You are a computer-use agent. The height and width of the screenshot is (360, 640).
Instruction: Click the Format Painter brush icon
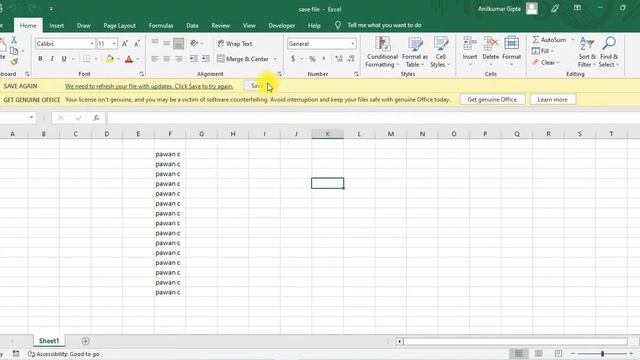pyautogui.click(x=14, y=62)
